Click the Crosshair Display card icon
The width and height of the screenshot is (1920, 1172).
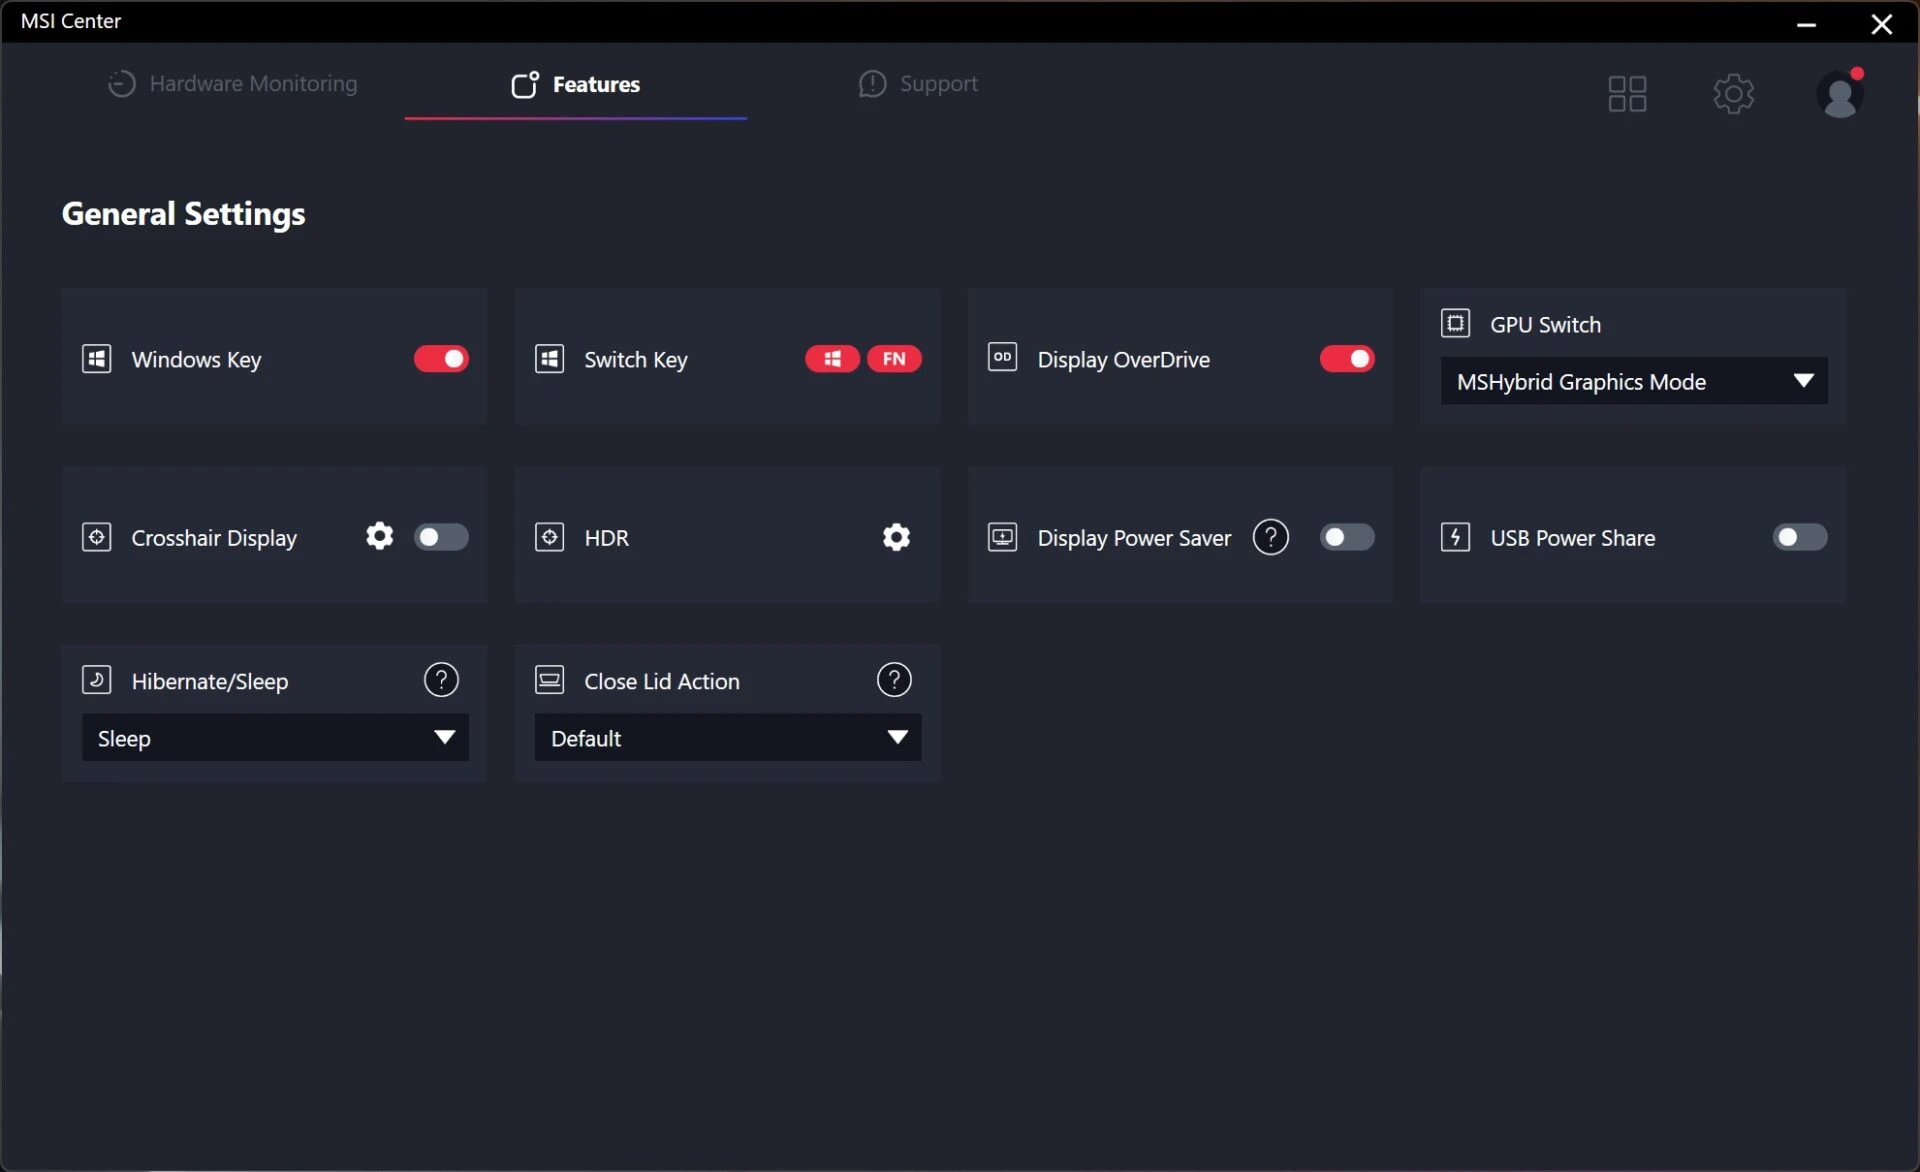(x=96, y=537)
